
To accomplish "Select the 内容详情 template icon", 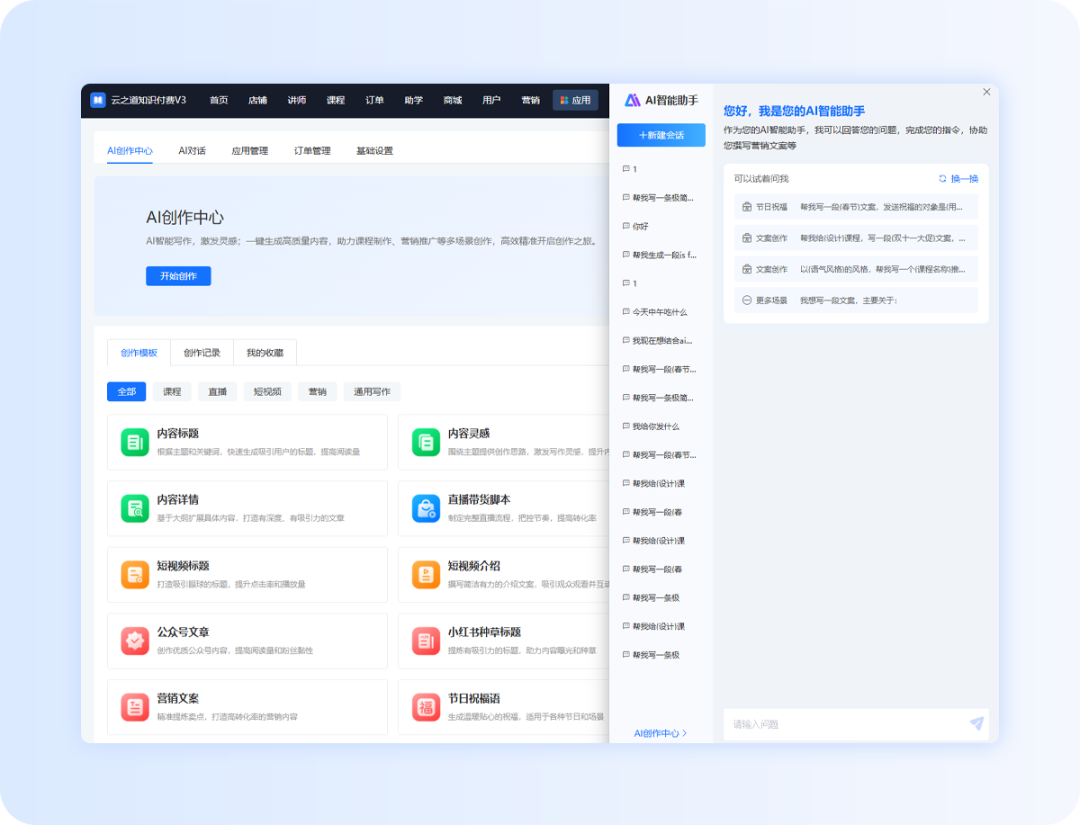I will (135, 508).
